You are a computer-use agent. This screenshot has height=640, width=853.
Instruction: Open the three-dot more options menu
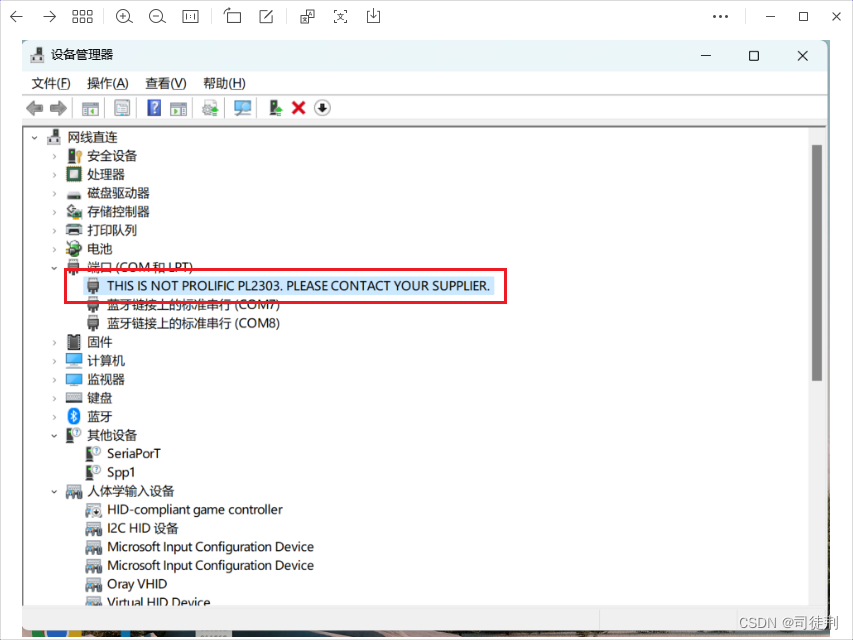tap(720, 17)
